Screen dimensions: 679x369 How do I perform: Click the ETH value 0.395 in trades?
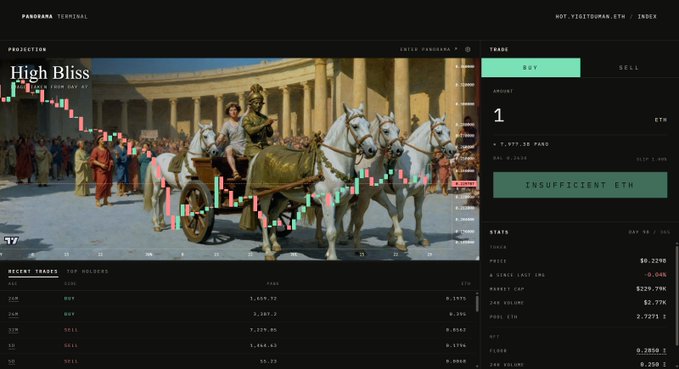458,314
